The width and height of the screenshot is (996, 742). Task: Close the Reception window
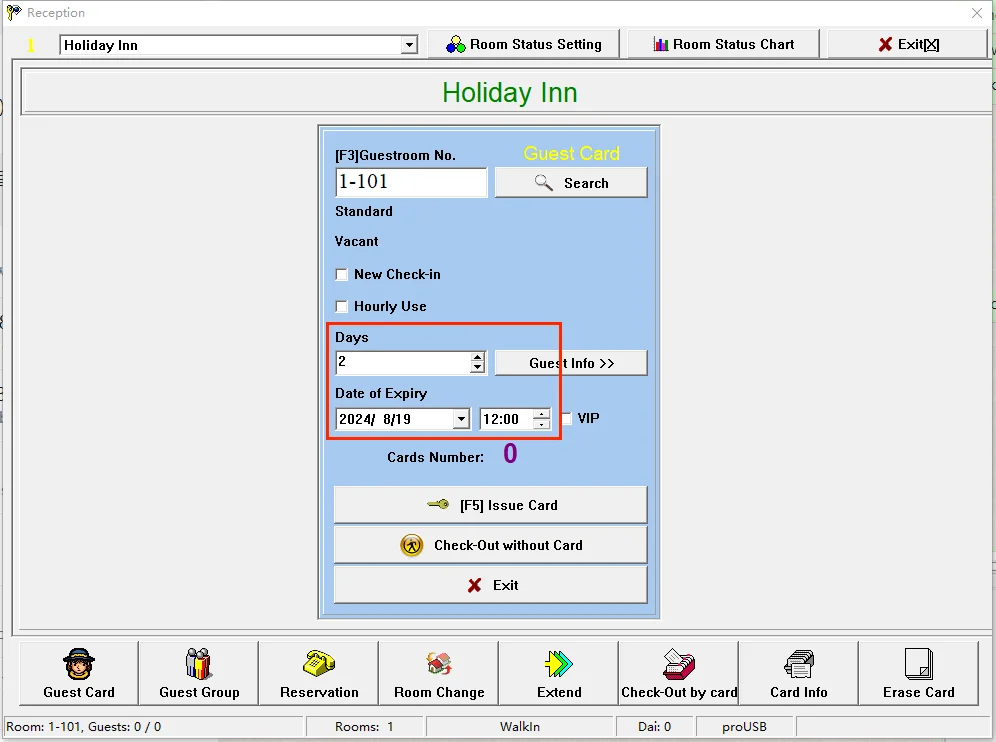(x=977, y=13)
